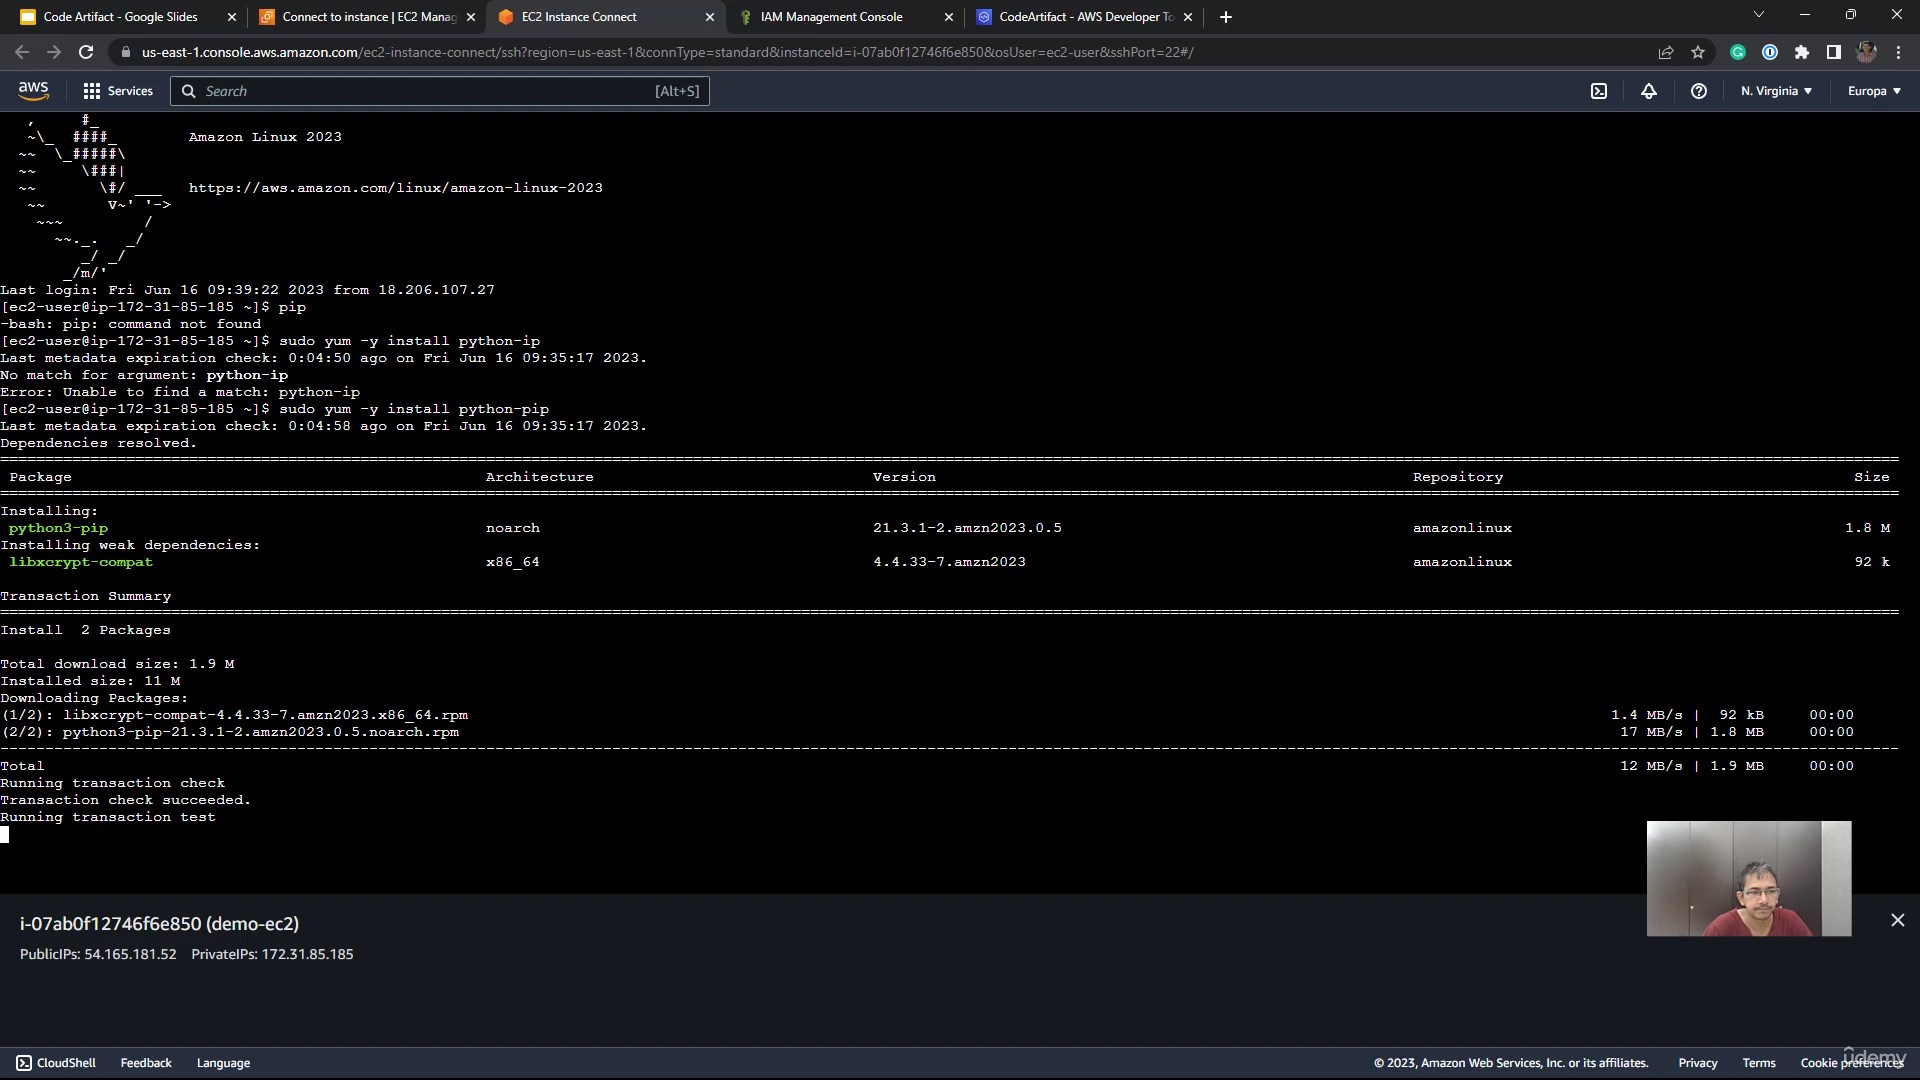Go back in browser history

click(22, 52)
